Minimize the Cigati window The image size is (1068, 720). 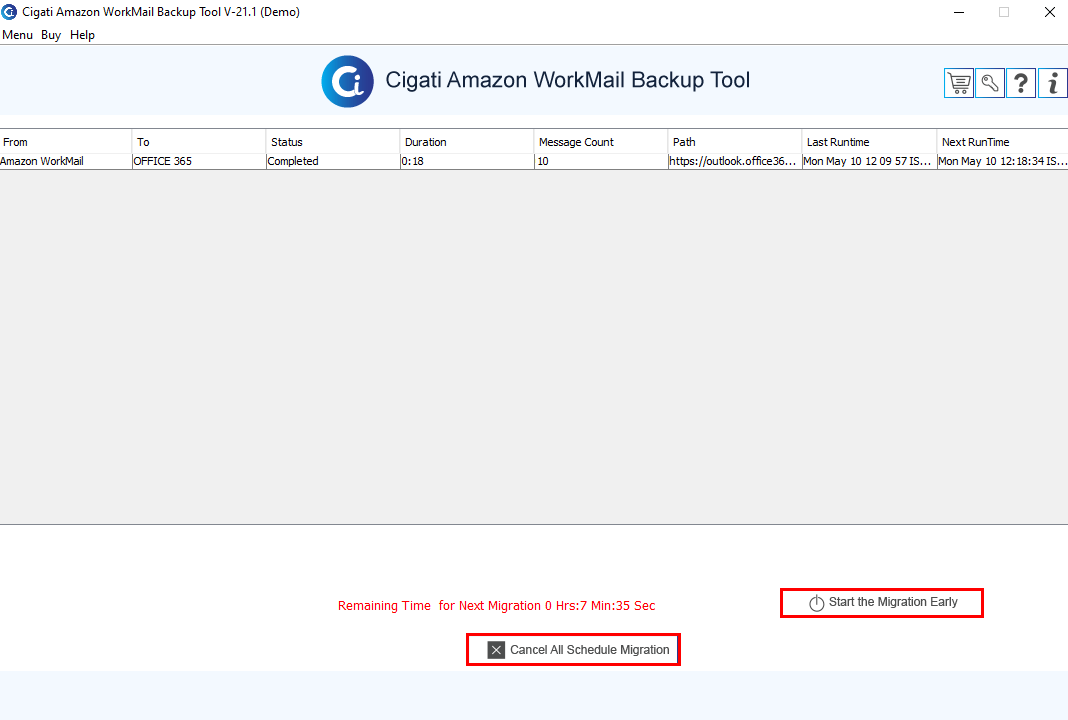[x=959, y=12]
